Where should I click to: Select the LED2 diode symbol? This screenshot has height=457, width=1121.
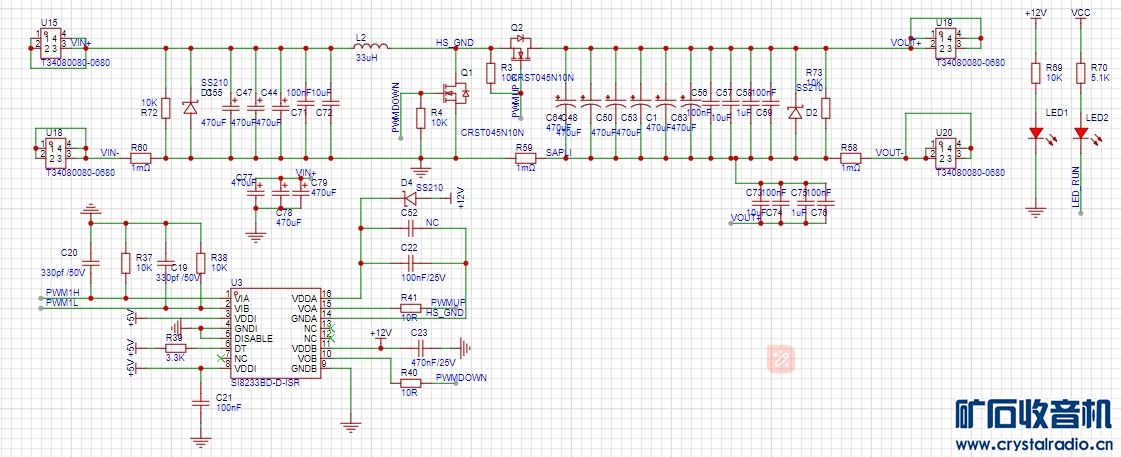[x=1080, y=133]
